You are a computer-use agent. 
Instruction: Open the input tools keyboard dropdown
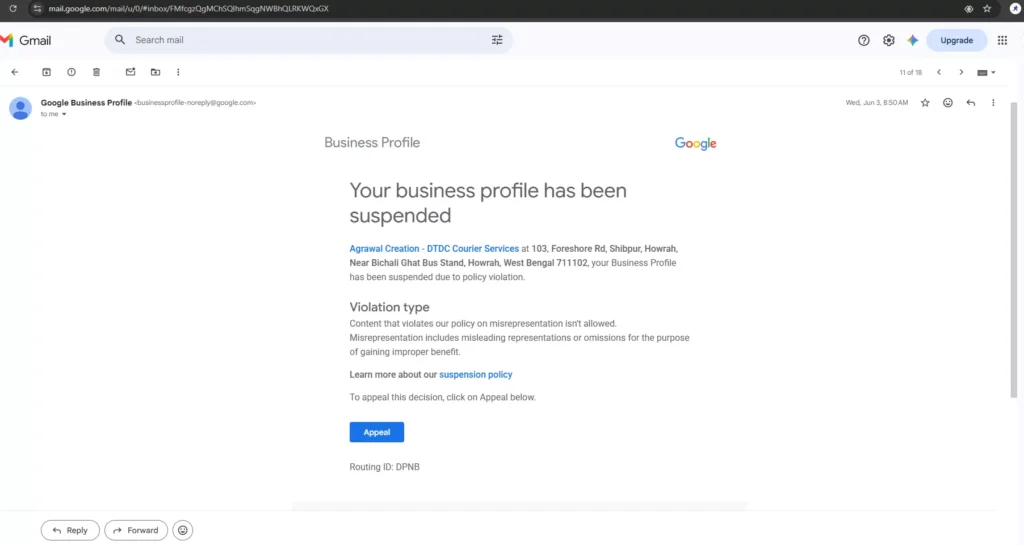tap(986, 72)
